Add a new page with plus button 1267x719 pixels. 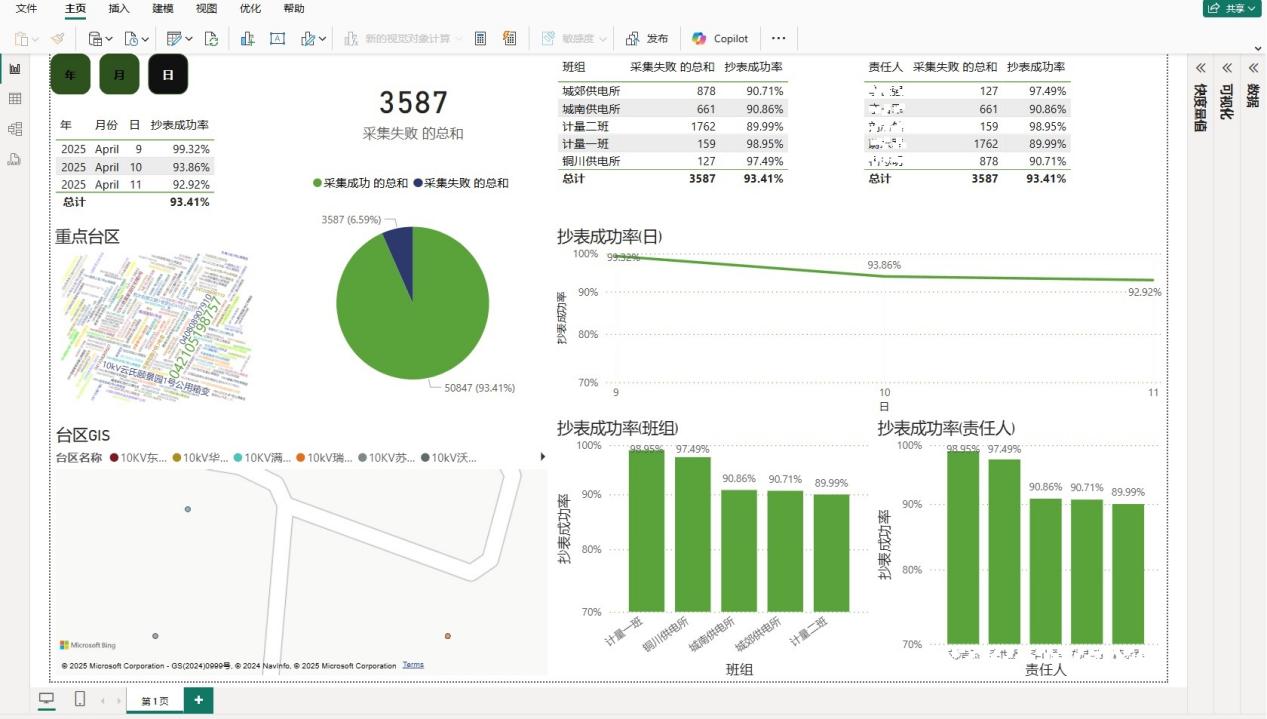click(x=199, y=700)
